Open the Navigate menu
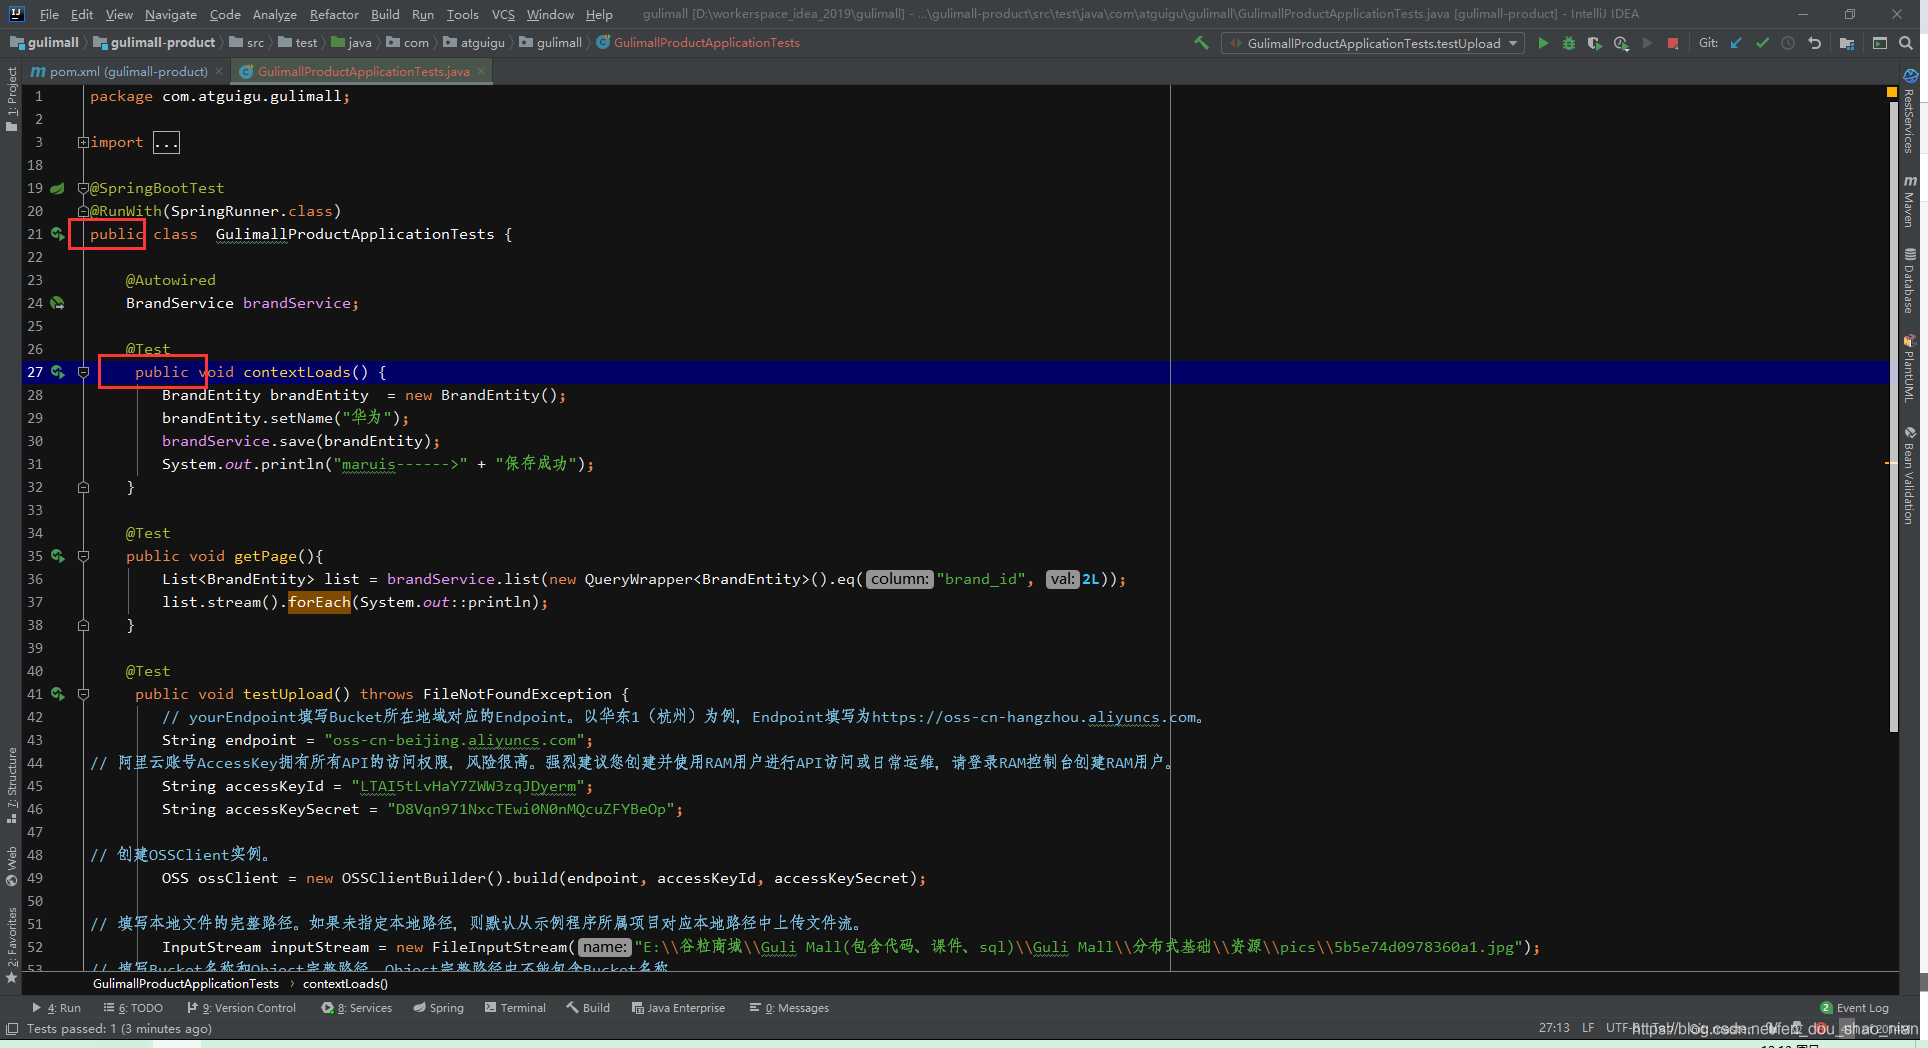The image size is (1928, 1048). [x=170, y=14]
